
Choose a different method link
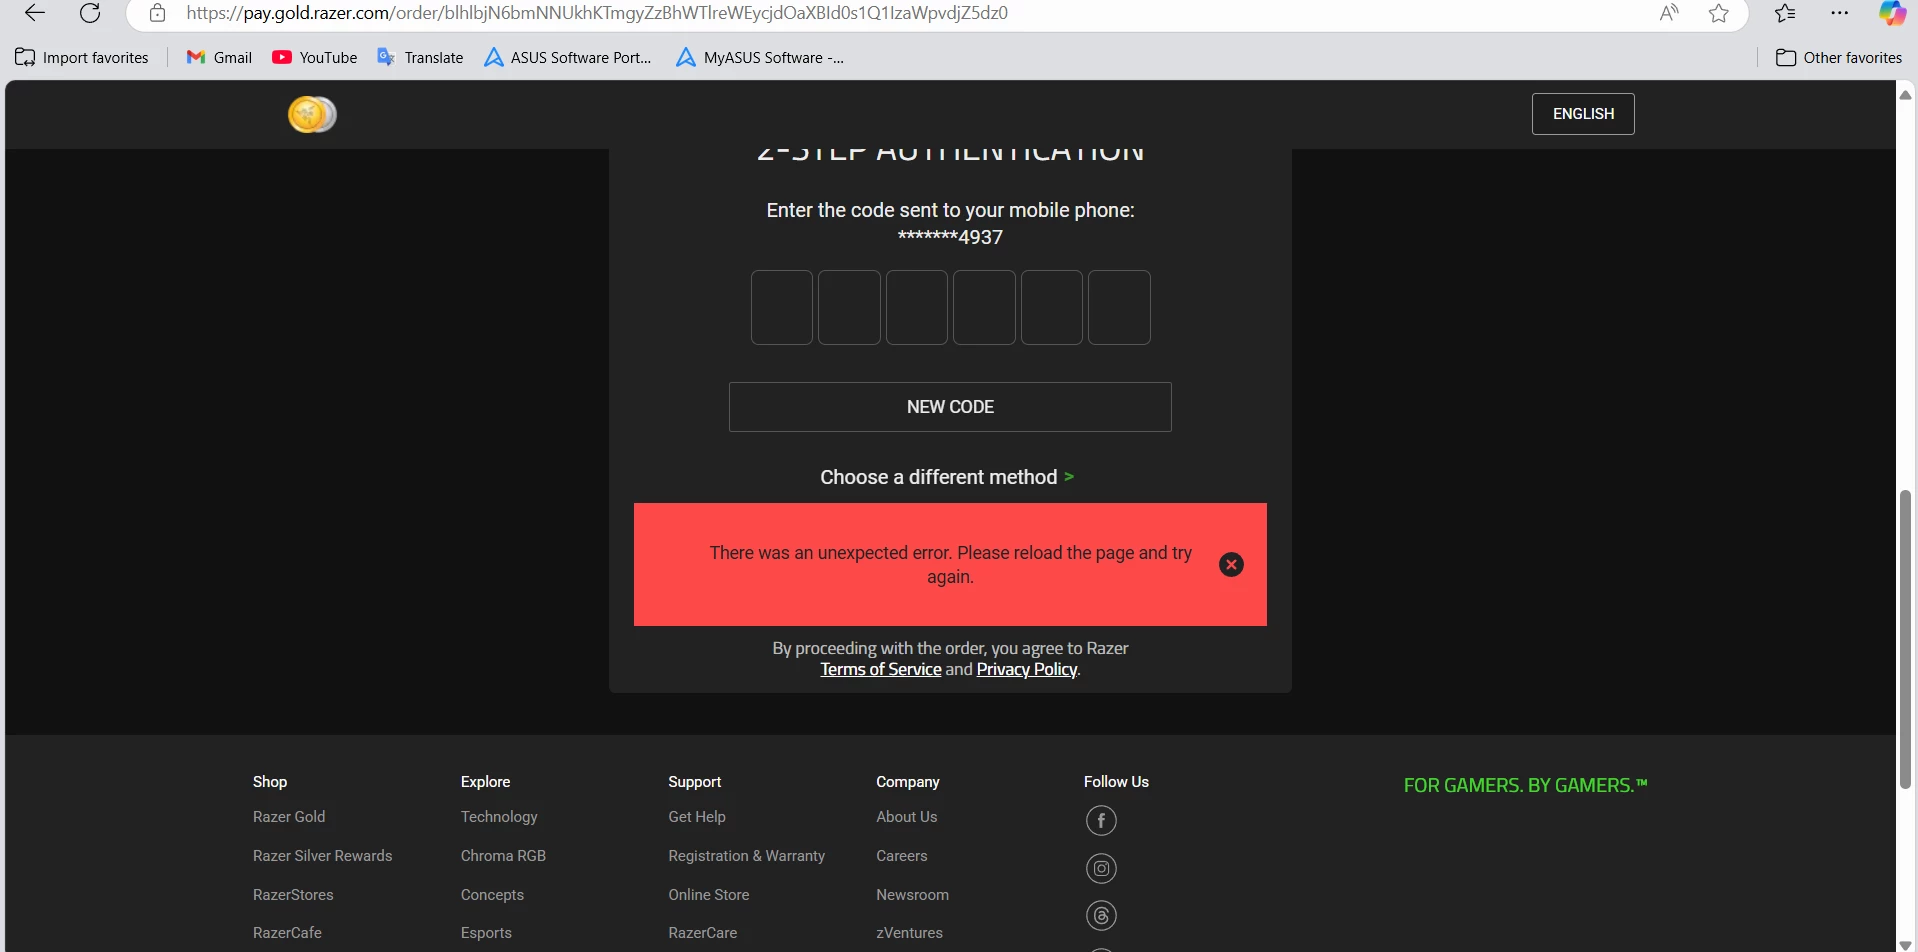tap(947, 477)
